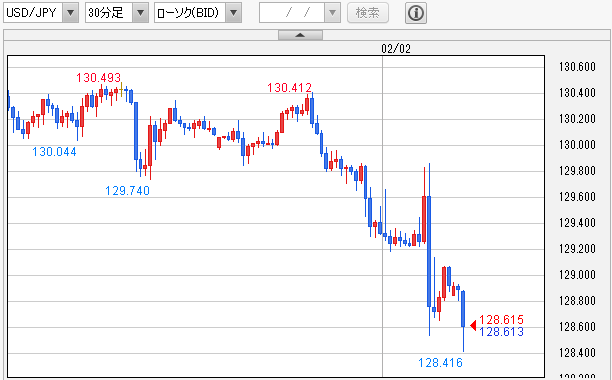Select the 128.416 low price label

440,363
